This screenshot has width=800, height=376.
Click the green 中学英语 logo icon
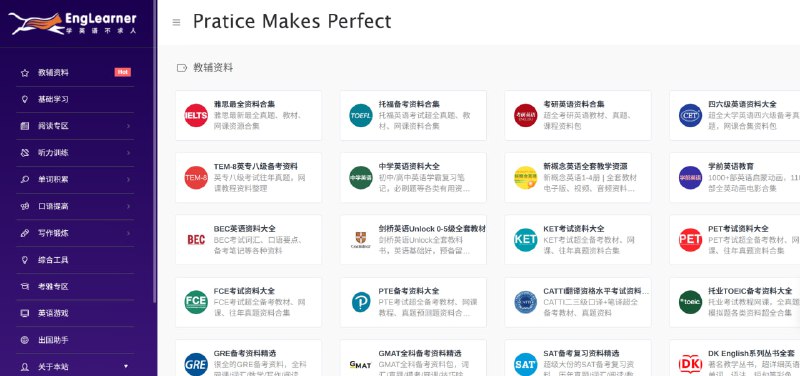(x=361, y=178)
